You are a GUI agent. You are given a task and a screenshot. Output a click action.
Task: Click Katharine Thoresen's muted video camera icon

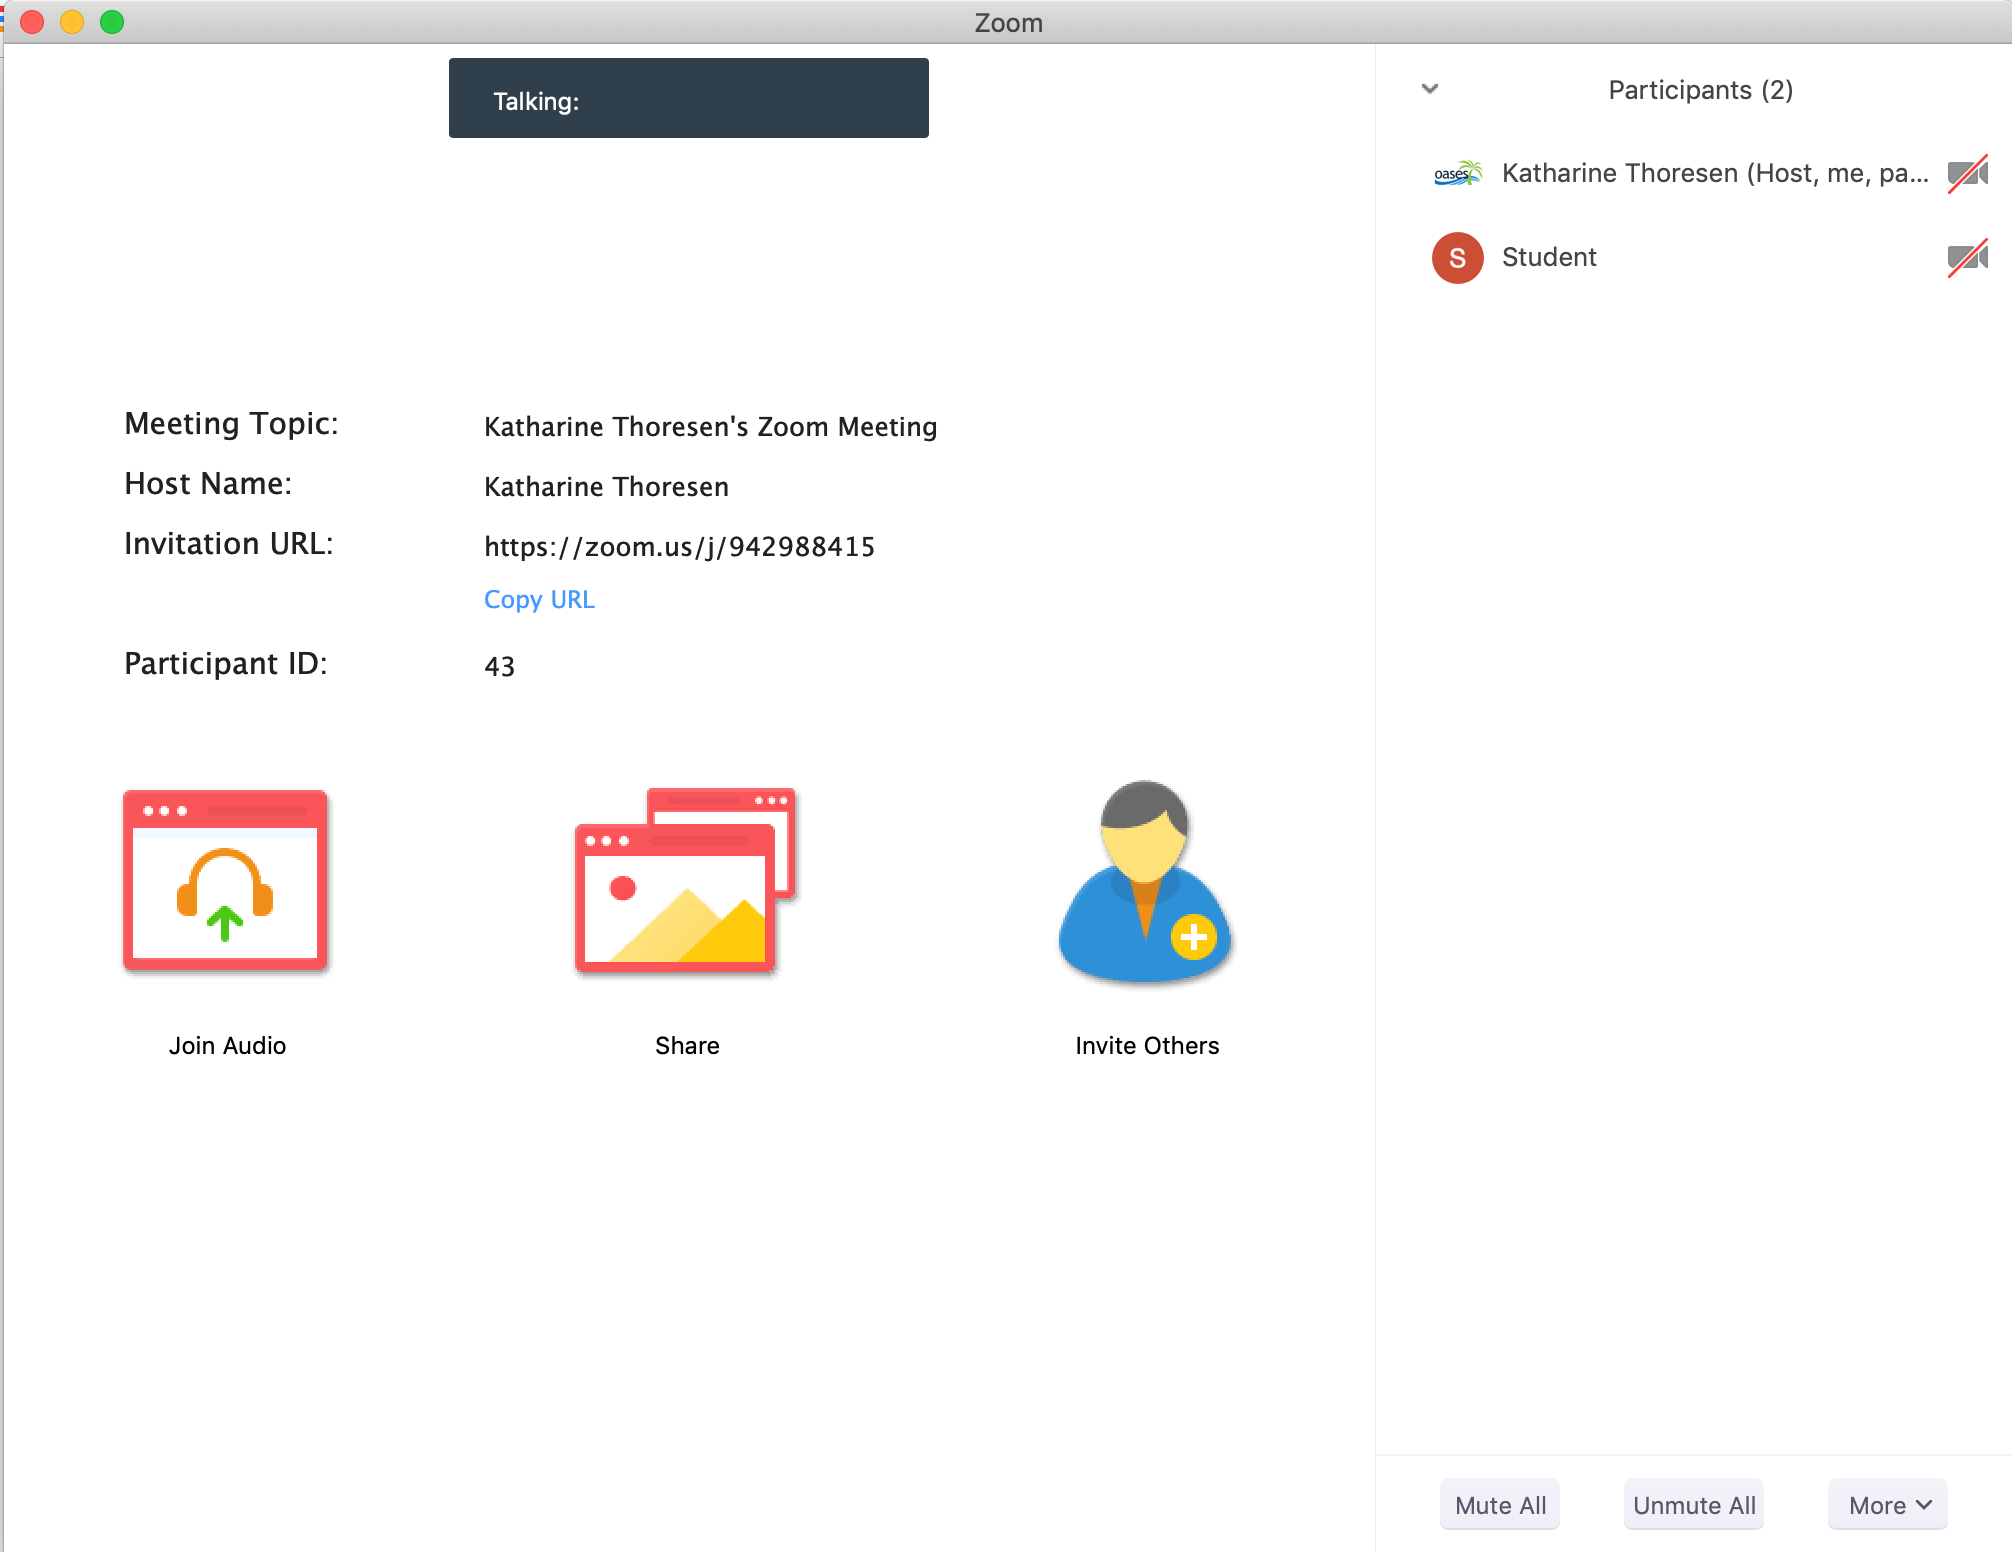pyautogui.click(x=1967, y=174)
